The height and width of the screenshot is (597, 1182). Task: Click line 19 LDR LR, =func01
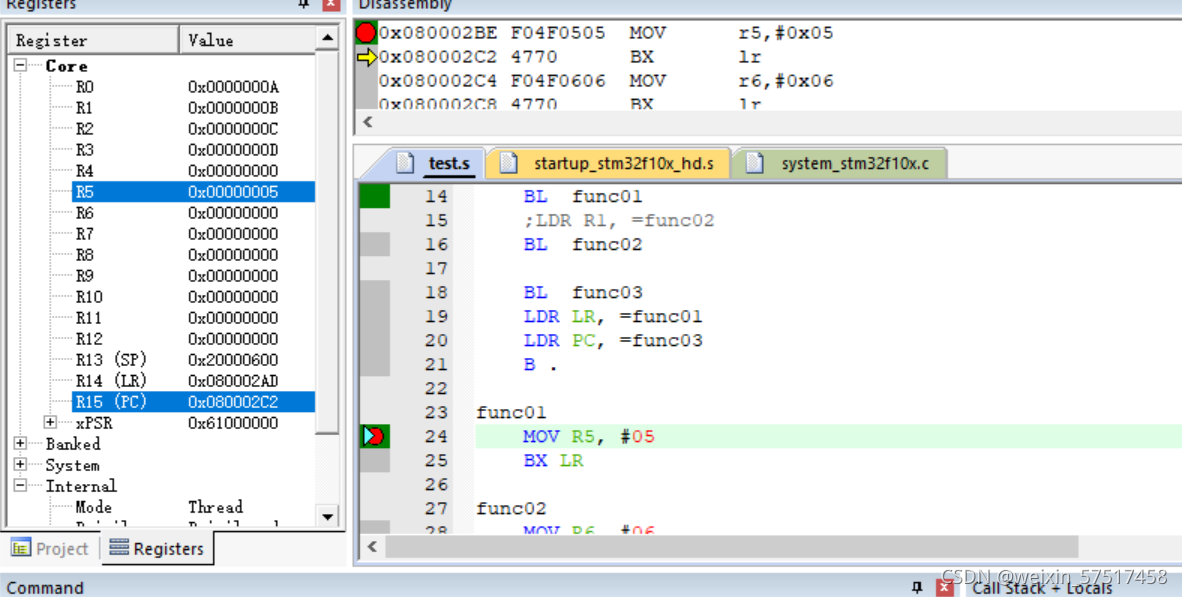coord(613,317)
